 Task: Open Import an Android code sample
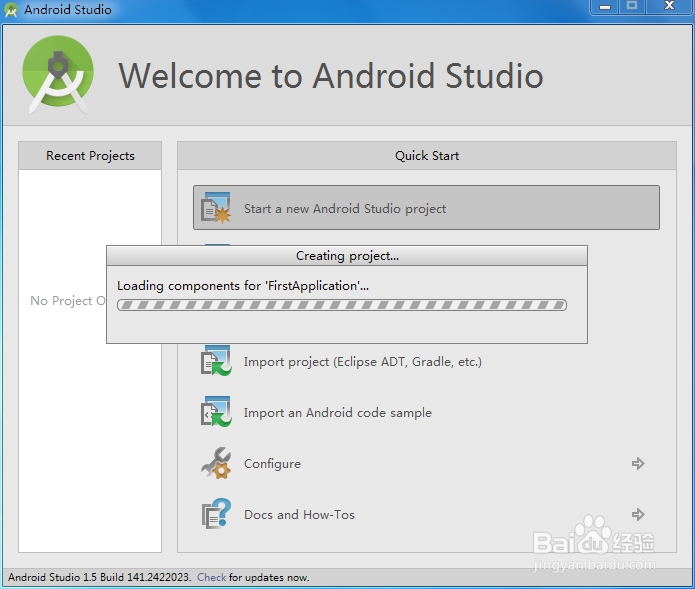338,413
